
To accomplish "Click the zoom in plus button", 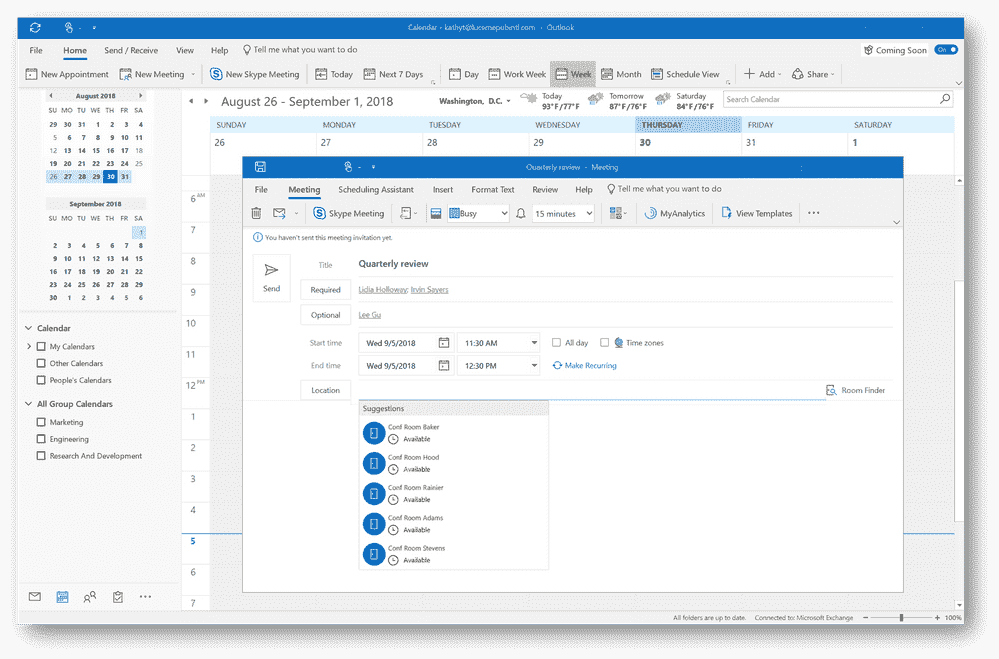I will 937,618.
